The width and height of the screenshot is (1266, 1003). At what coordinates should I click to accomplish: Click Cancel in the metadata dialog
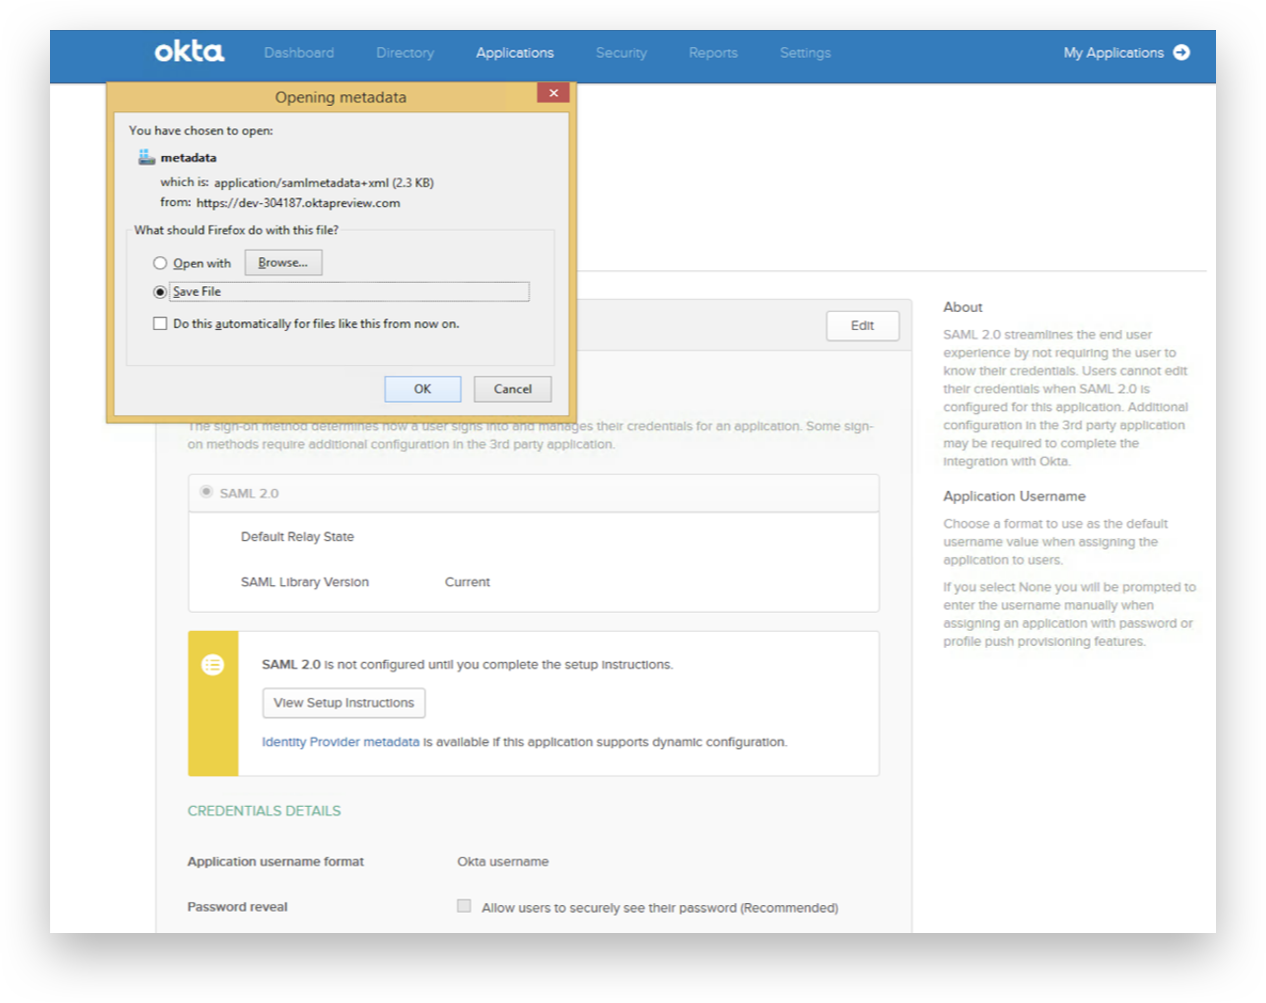coord(513,389)
